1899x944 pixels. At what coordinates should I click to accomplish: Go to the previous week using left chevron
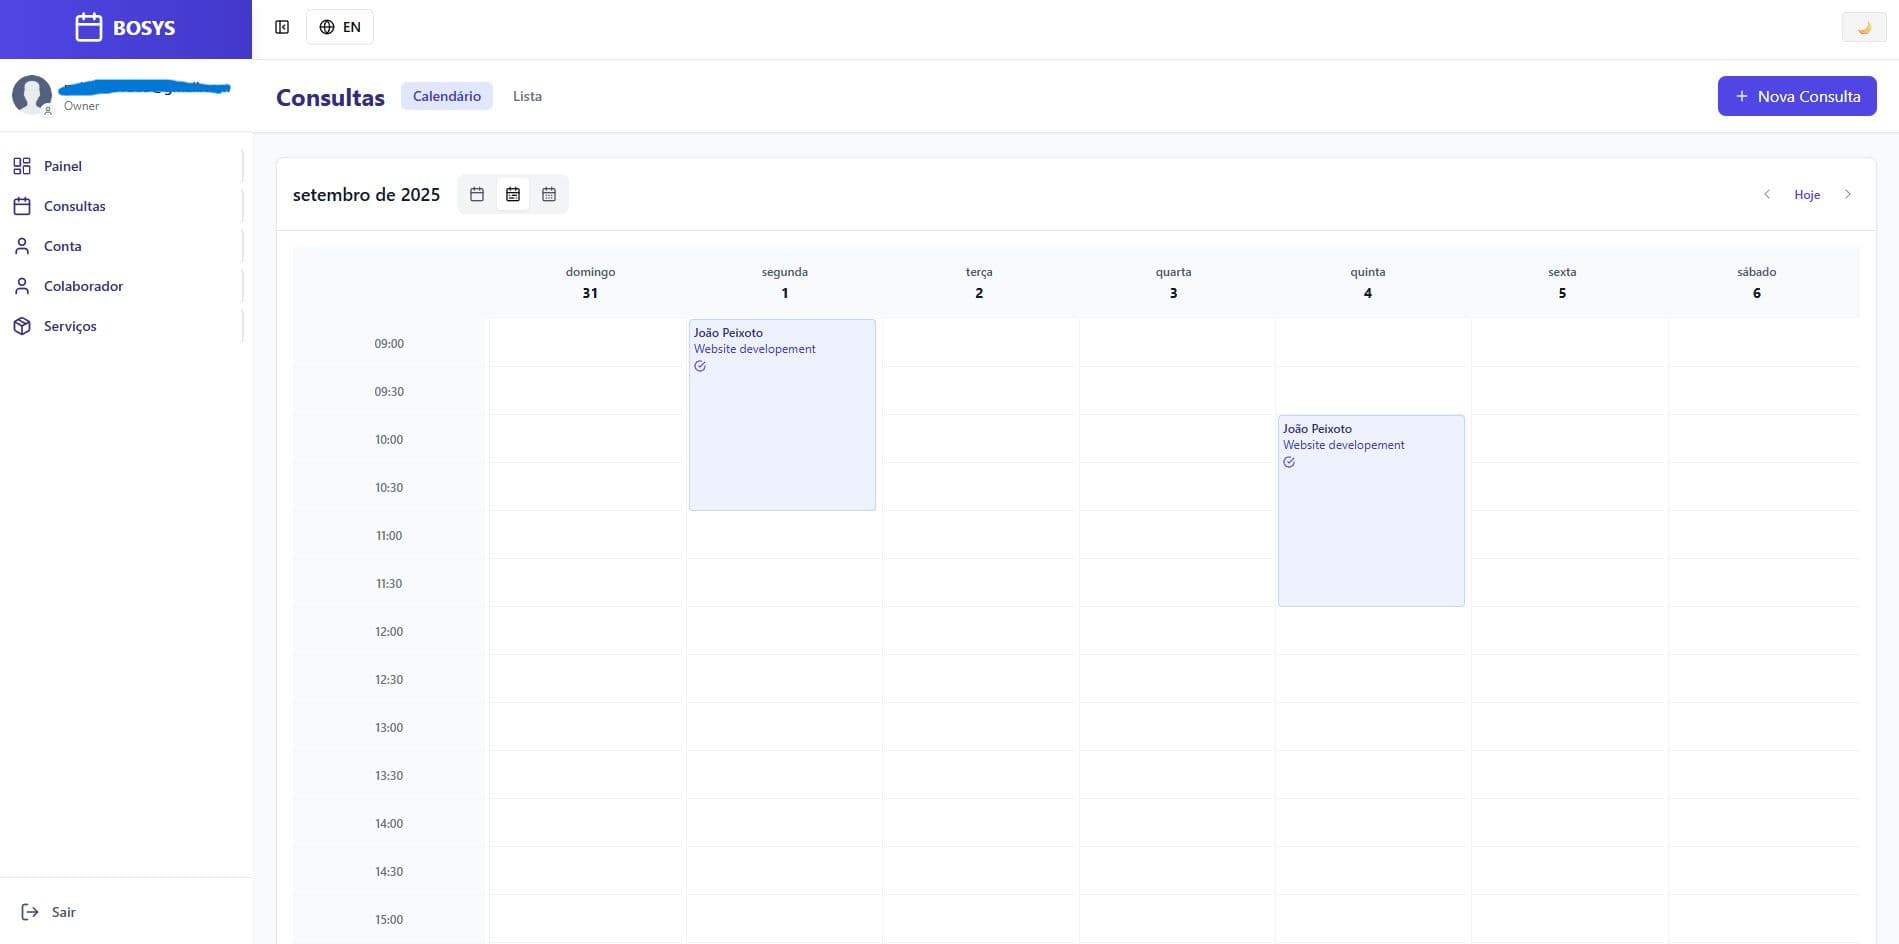[x=1767, y=194]
